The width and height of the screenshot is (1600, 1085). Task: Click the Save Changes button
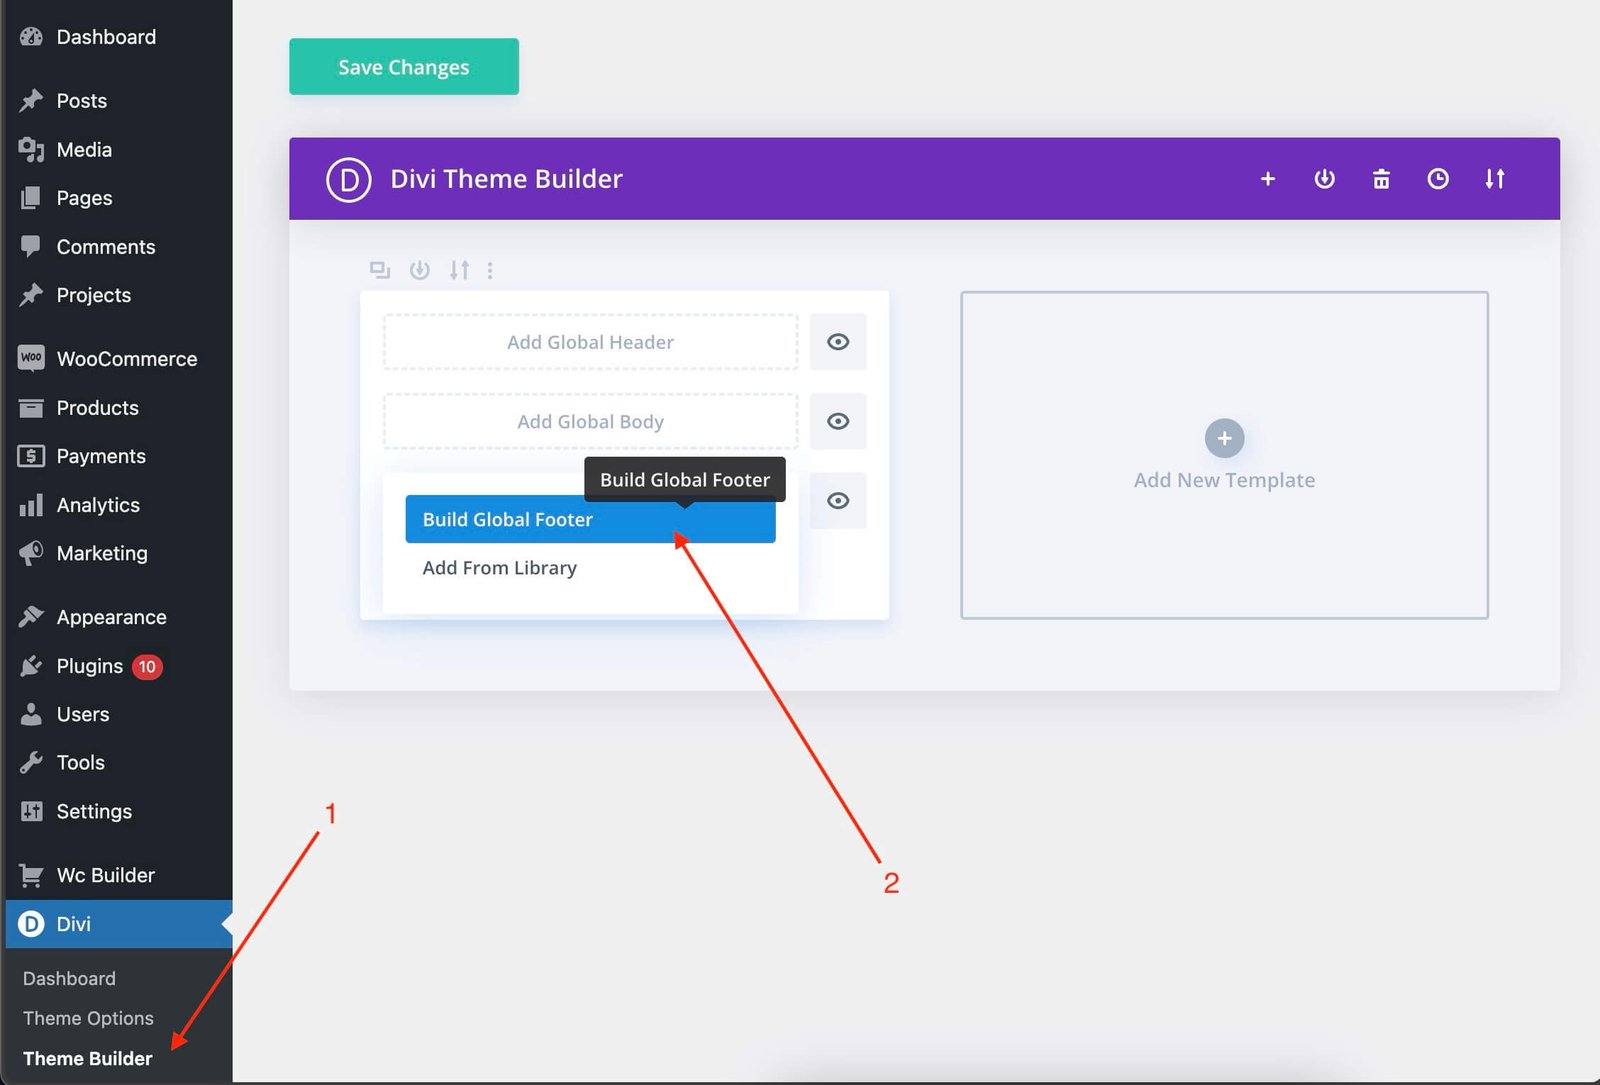click(x=404, y=67)
